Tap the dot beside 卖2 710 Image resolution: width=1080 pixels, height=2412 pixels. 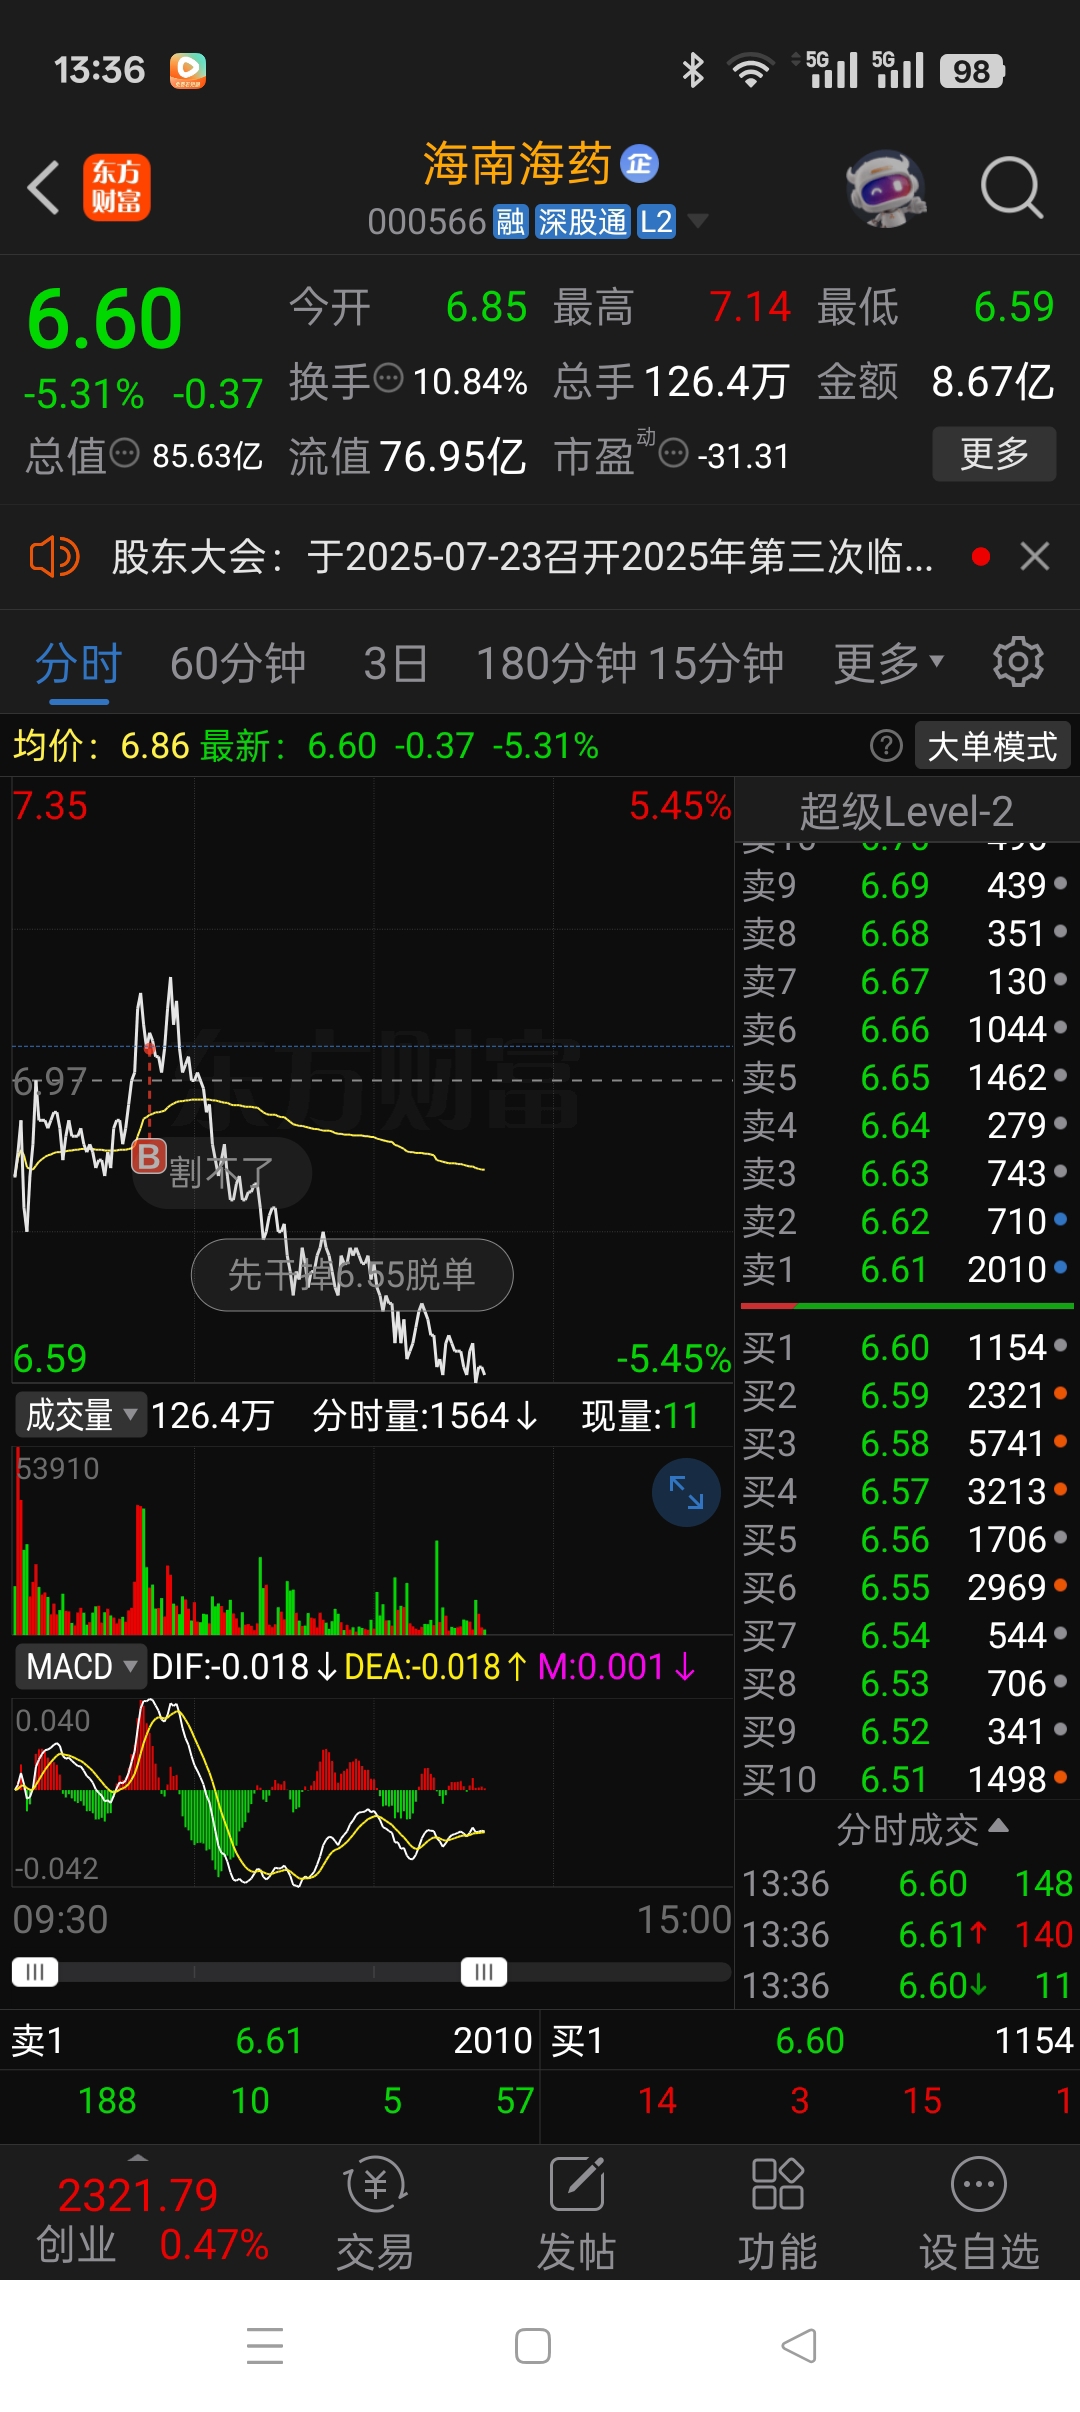point(1060,1218)
